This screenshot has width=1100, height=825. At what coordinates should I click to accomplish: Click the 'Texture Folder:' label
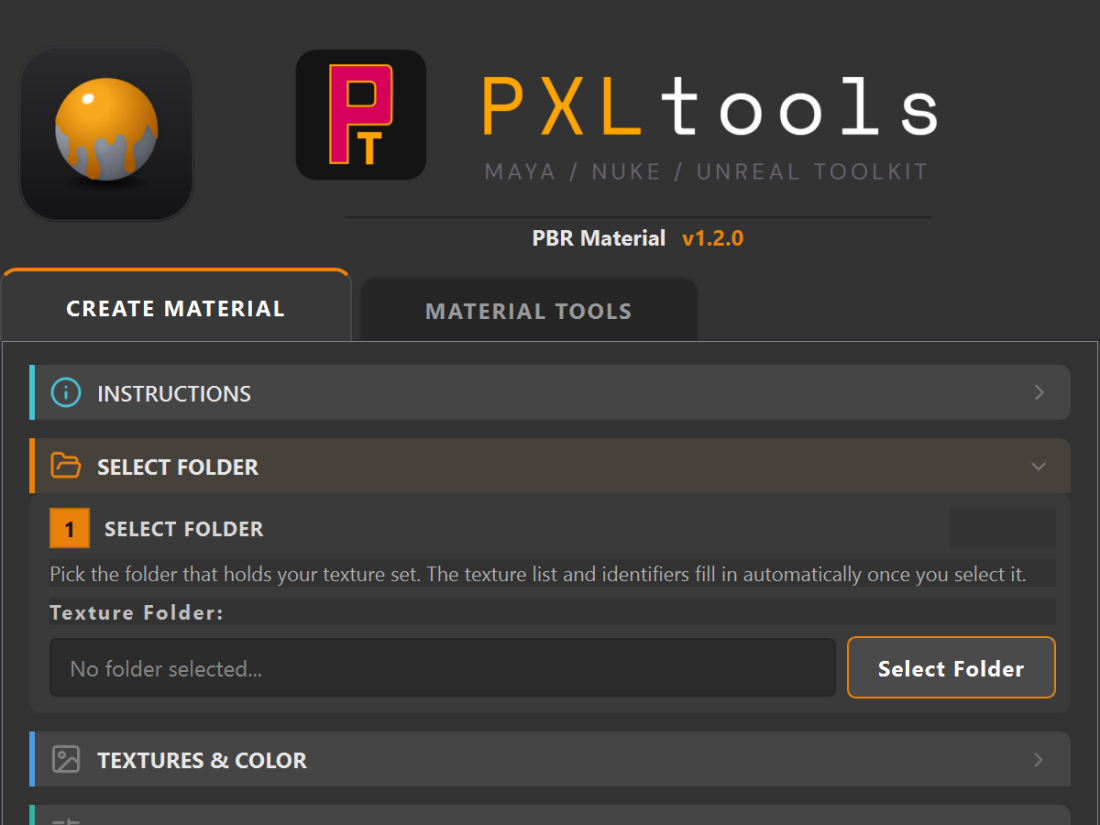(137, 612)
